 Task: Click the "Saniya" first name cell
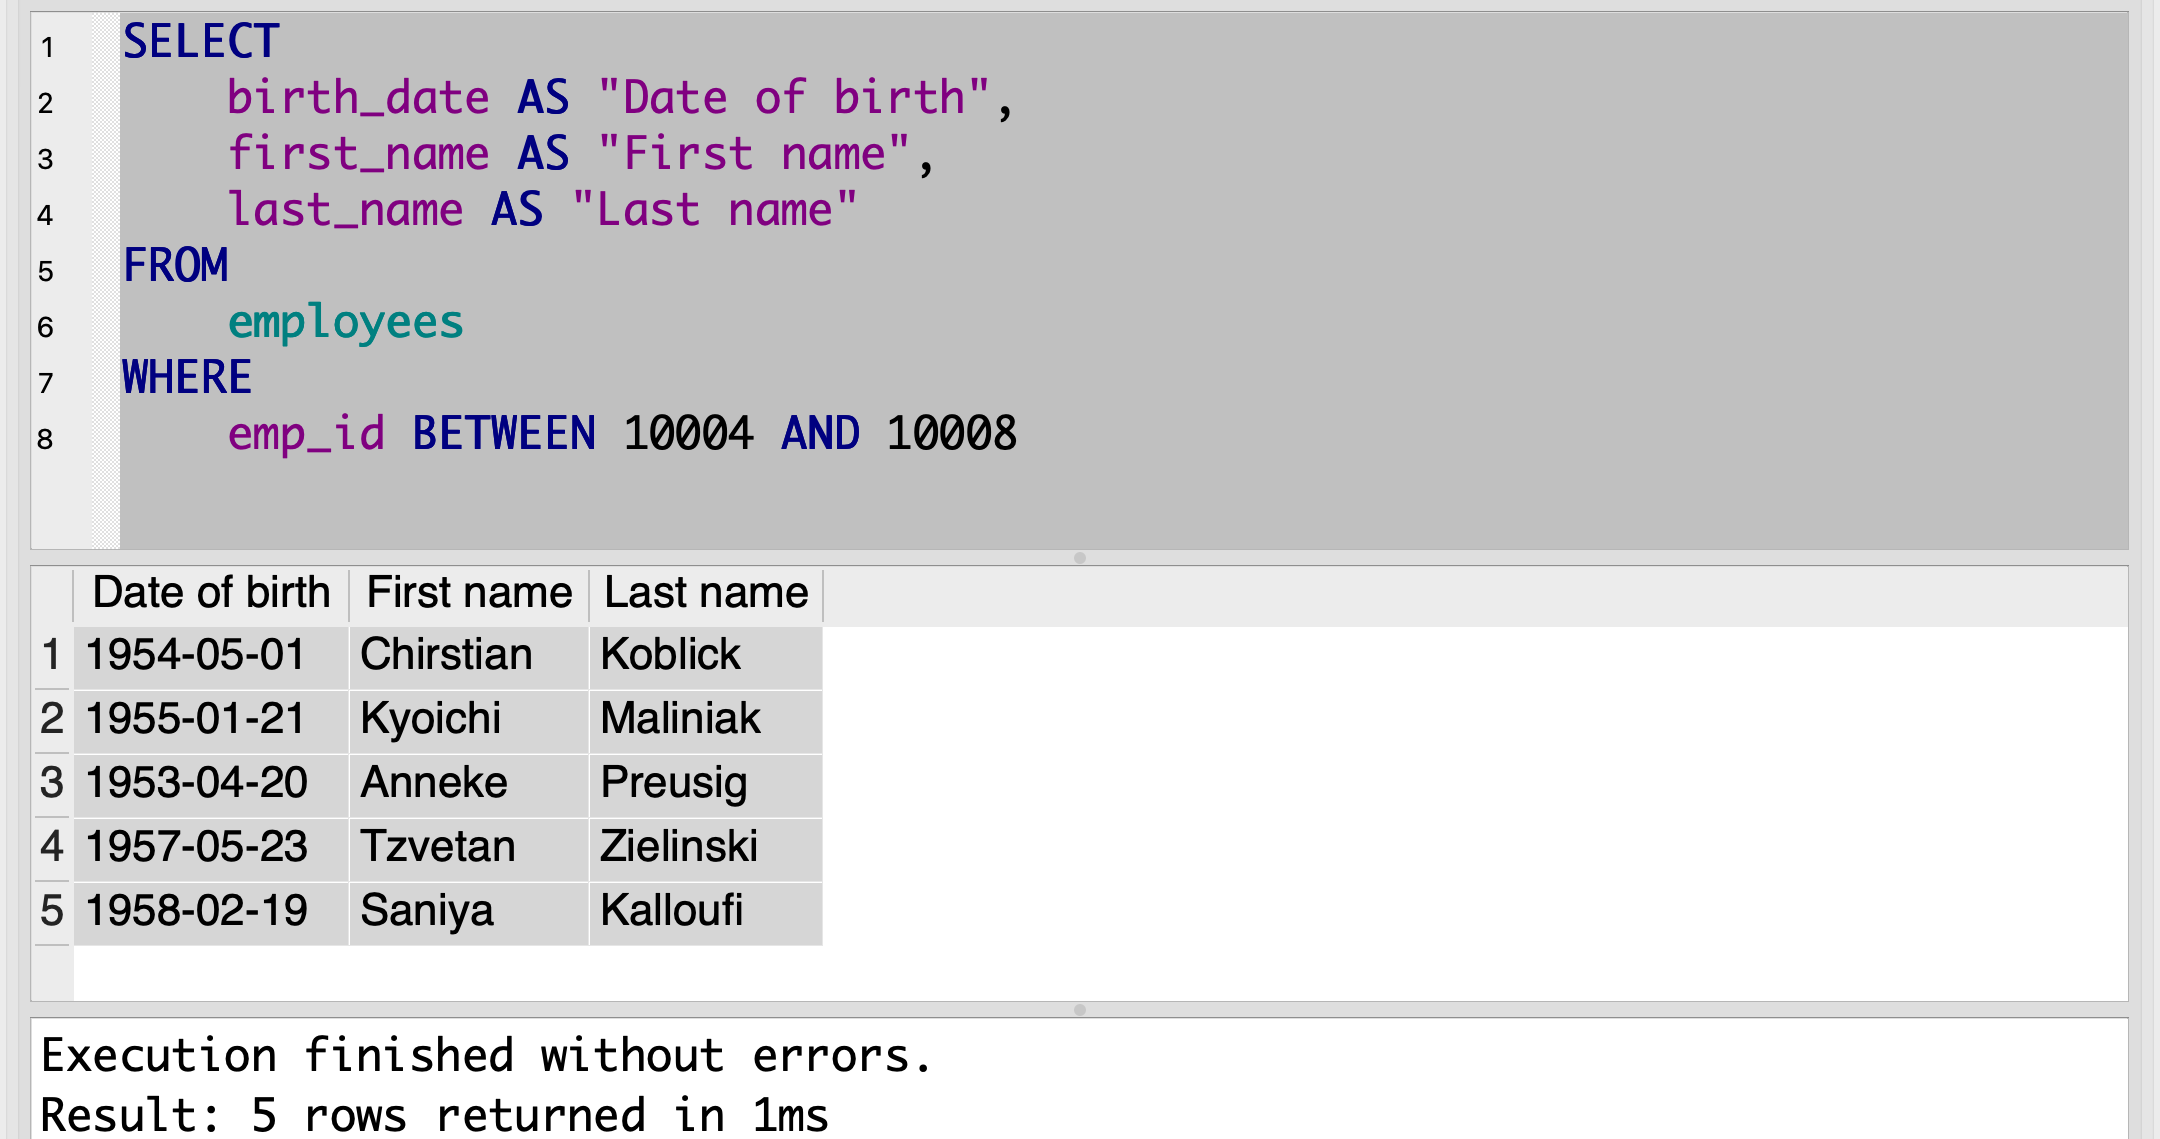[x=427, y=911]
